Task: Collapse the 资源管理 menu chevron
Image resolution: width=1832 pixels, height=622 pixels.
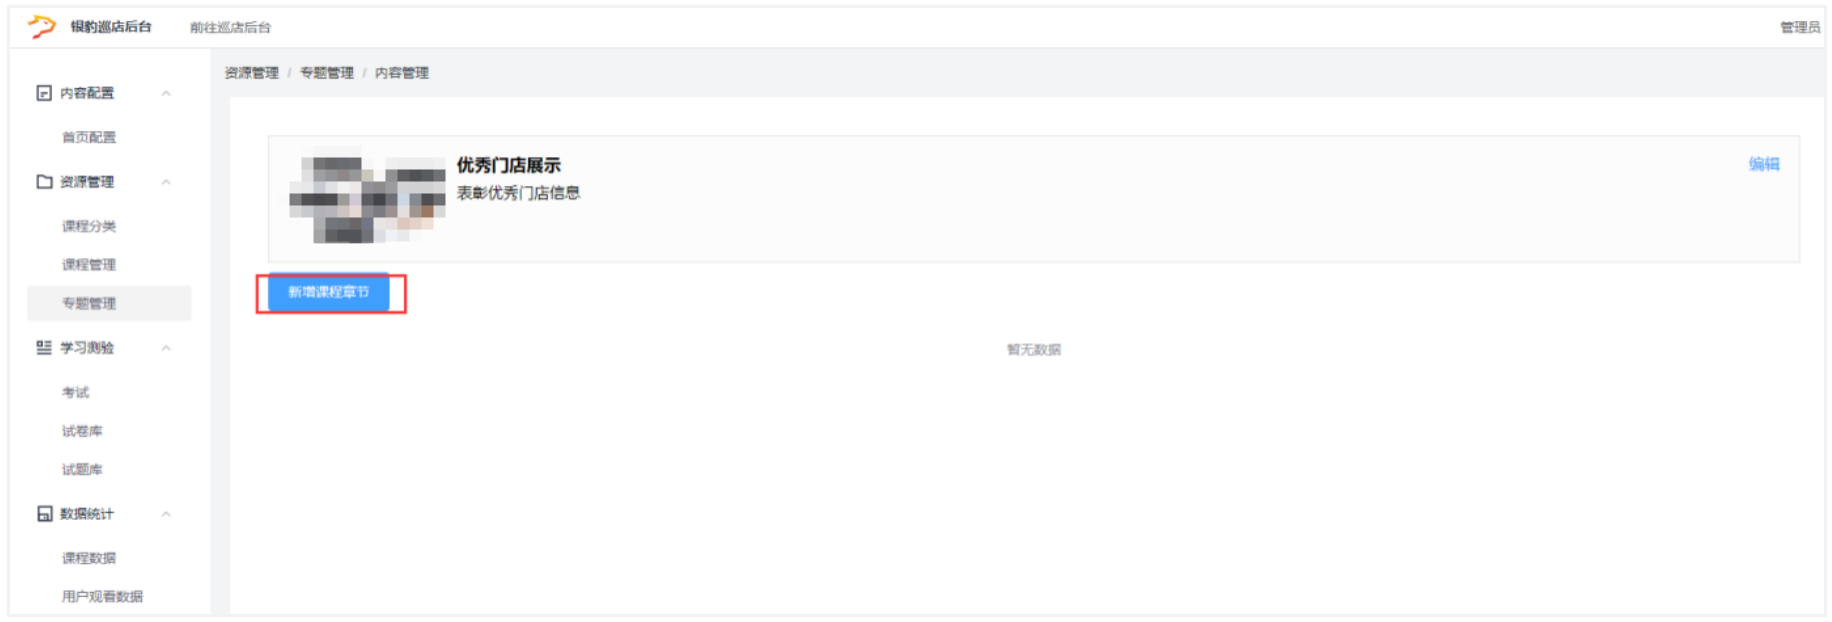Action: pos(166,182)
